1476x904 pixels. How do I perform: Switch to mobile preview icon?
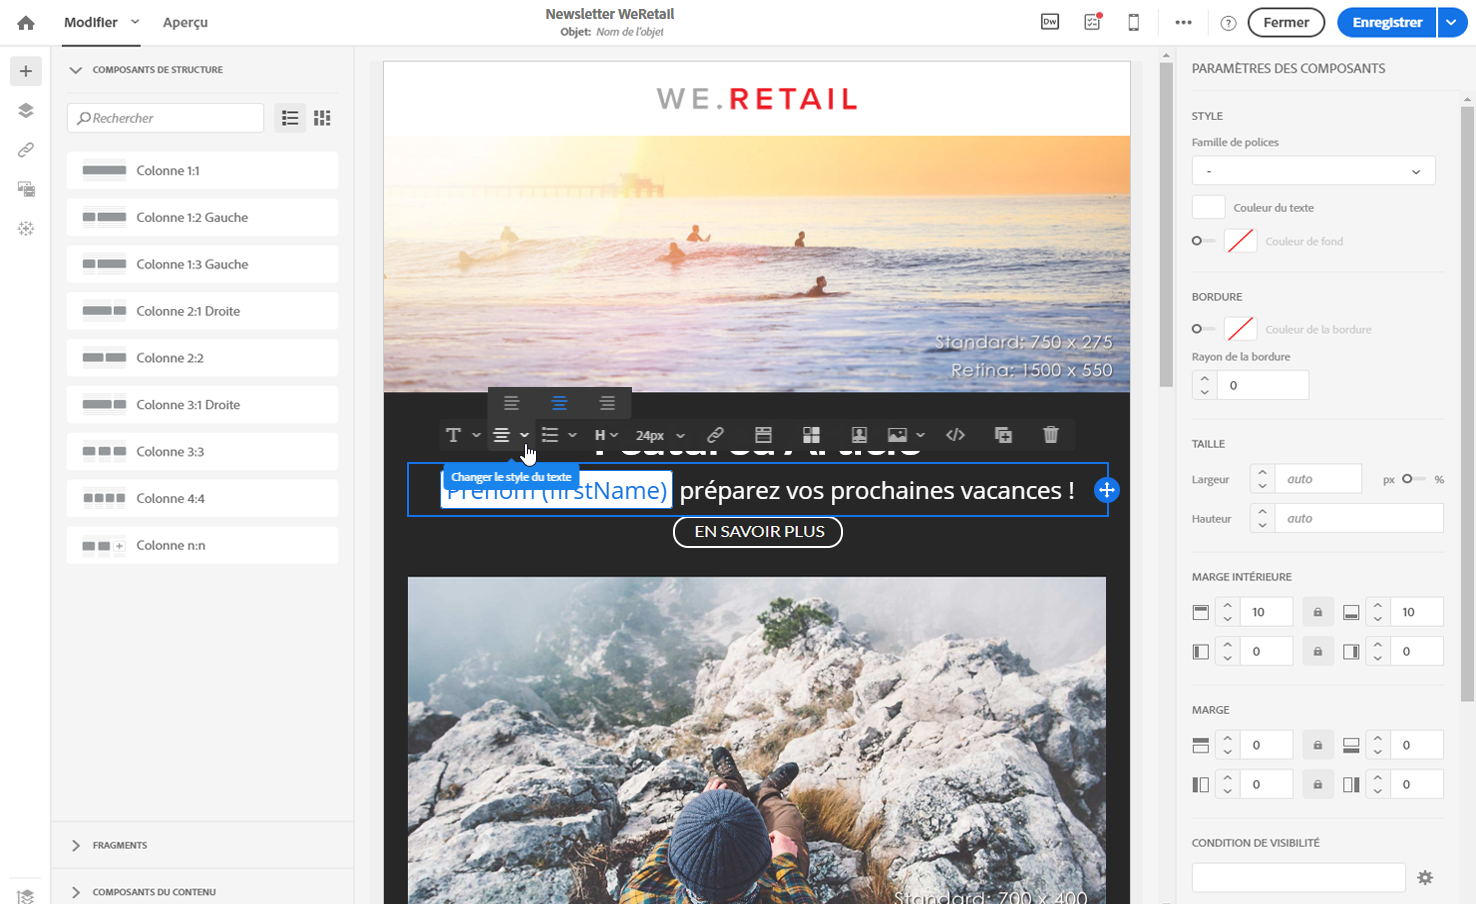(1133, 22)
